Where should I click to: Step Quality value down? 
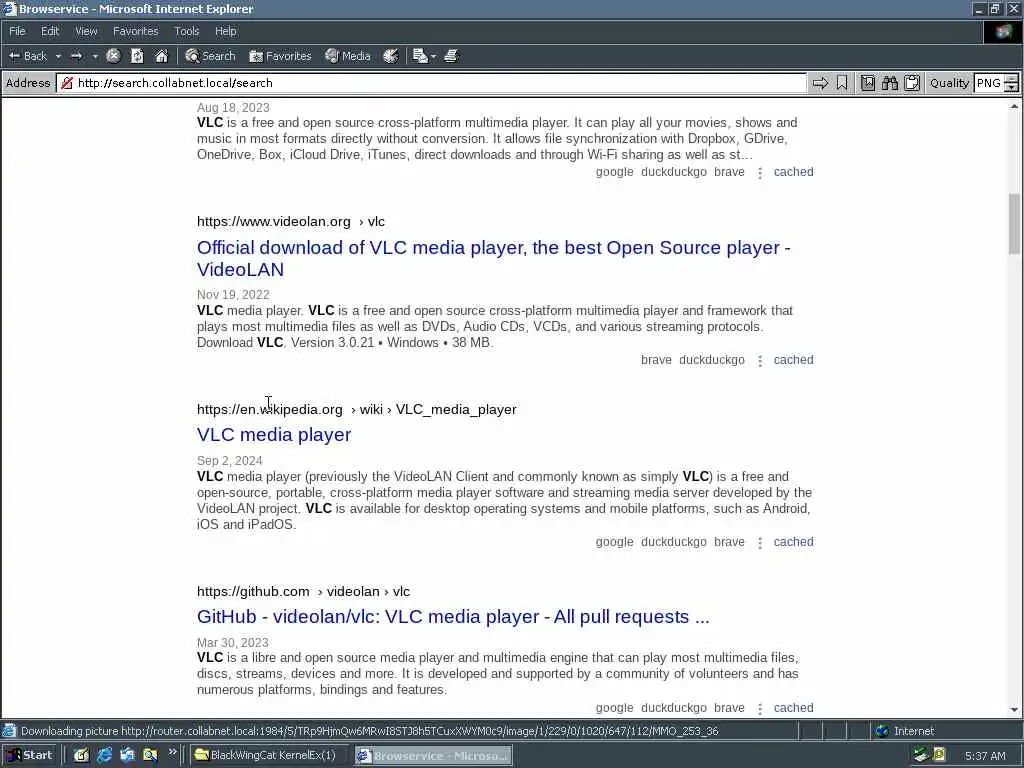(x=1011, y=88)
